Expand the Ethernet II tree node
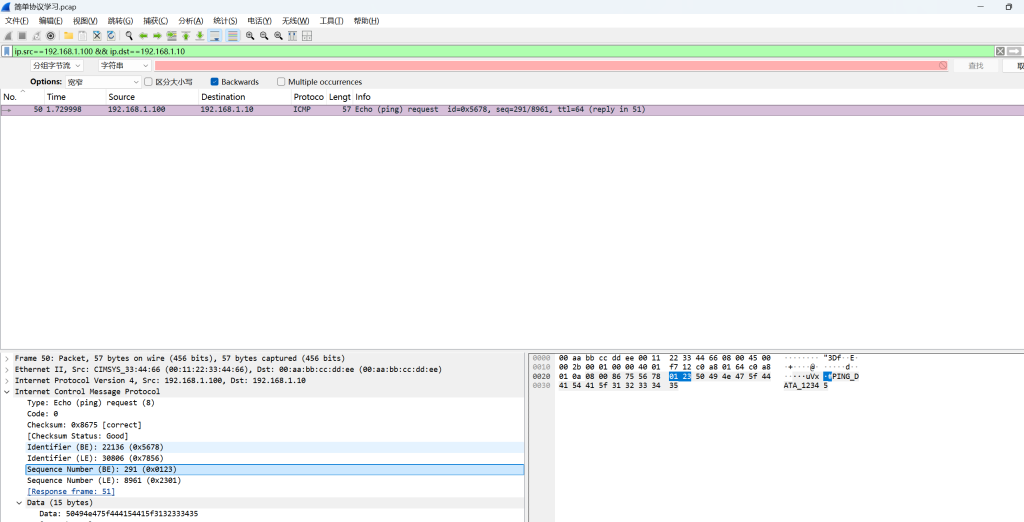Viewport: 1024px width, 522px height. 8,369
